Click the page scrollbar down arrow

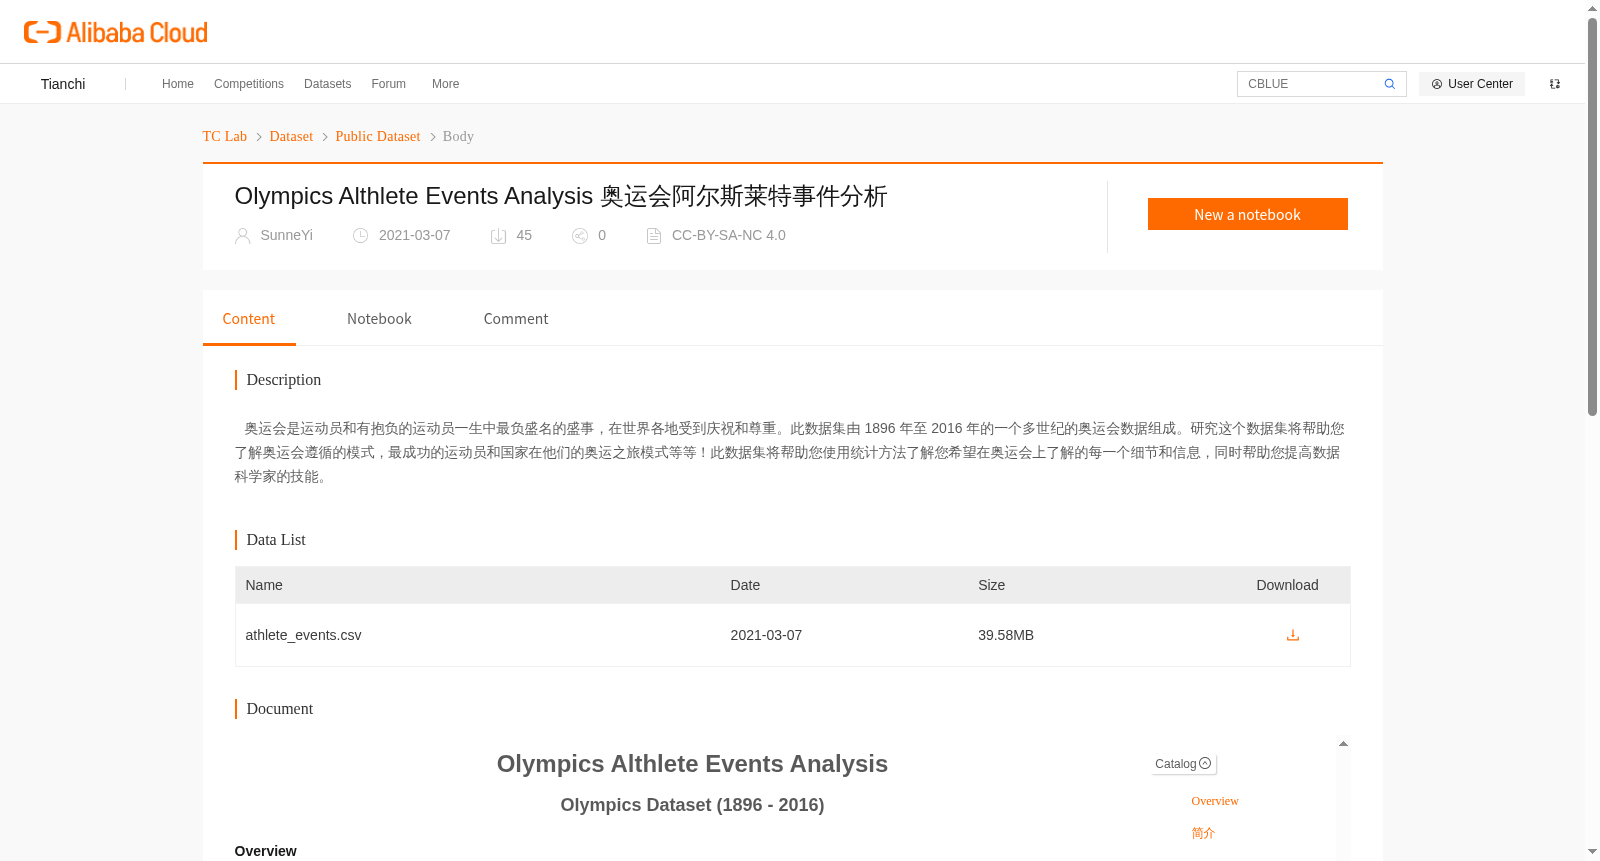(1592, 852)
